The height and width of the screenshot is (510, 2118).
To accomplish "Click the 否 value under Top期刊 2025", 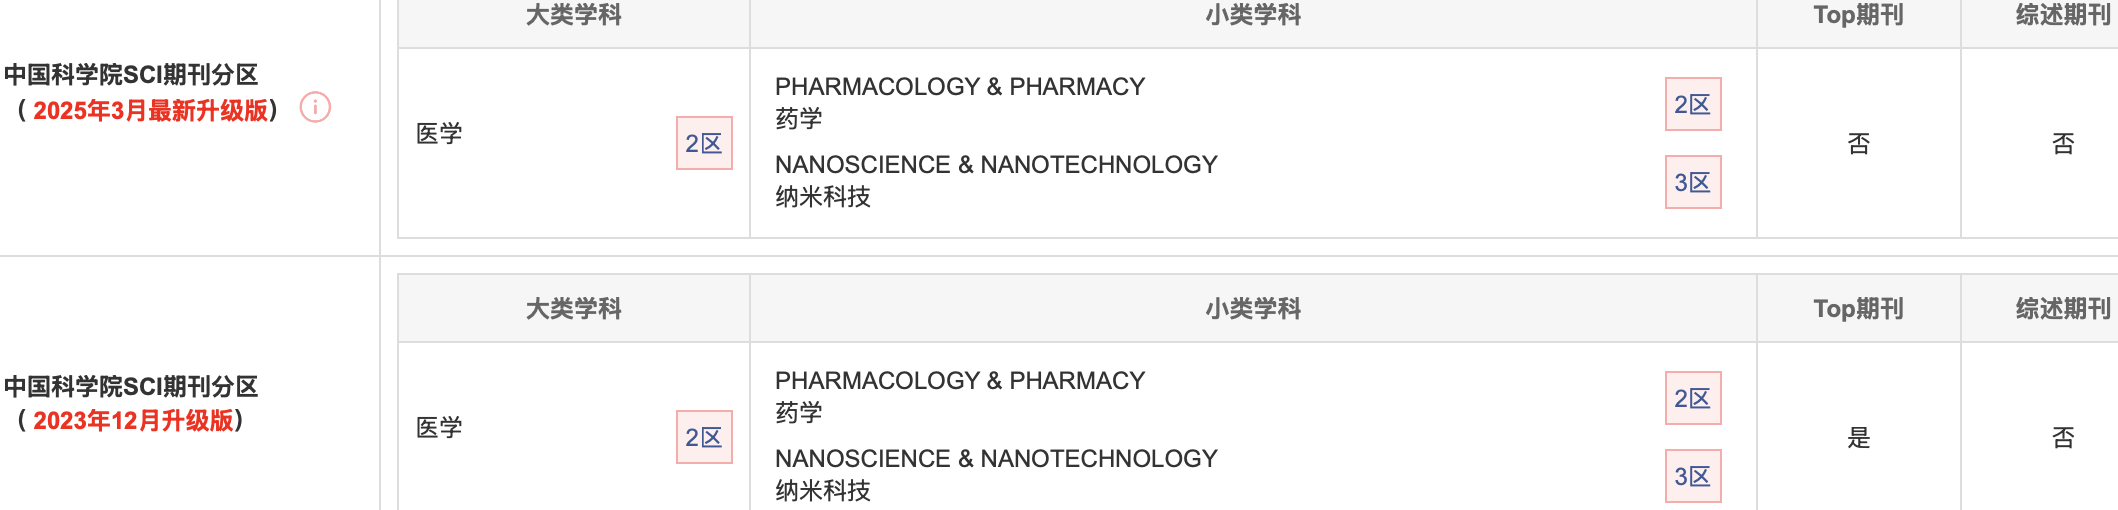I will click(x=1859, y=143).
